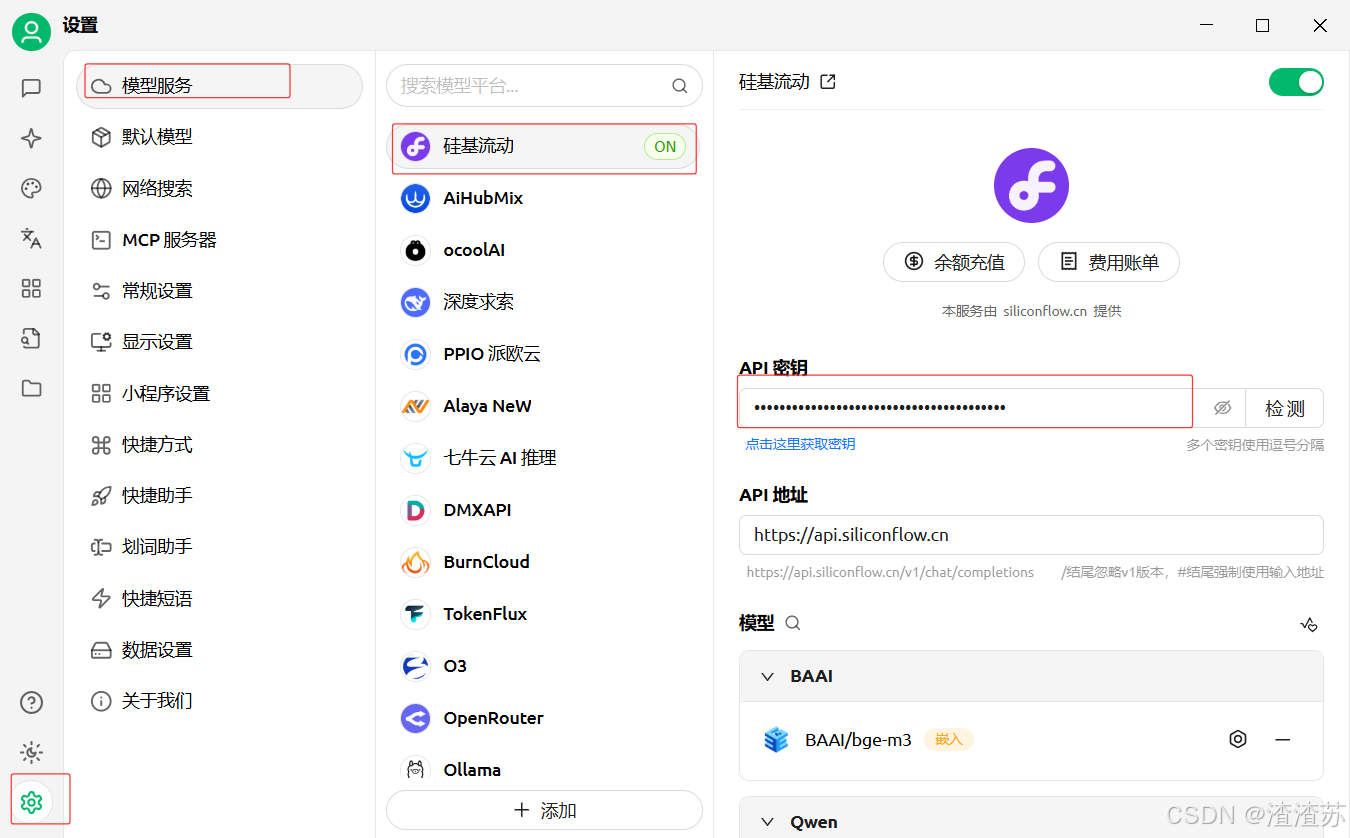Open 关于我们 settings menu

(x=219, y=701)
